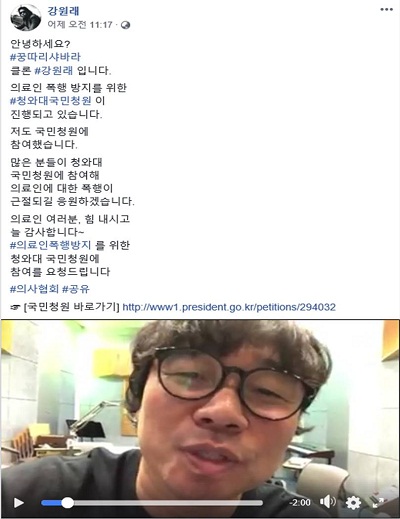Click the post timestamp 어제 오전 11:17
Screen dimensions: 400x519
80,25
